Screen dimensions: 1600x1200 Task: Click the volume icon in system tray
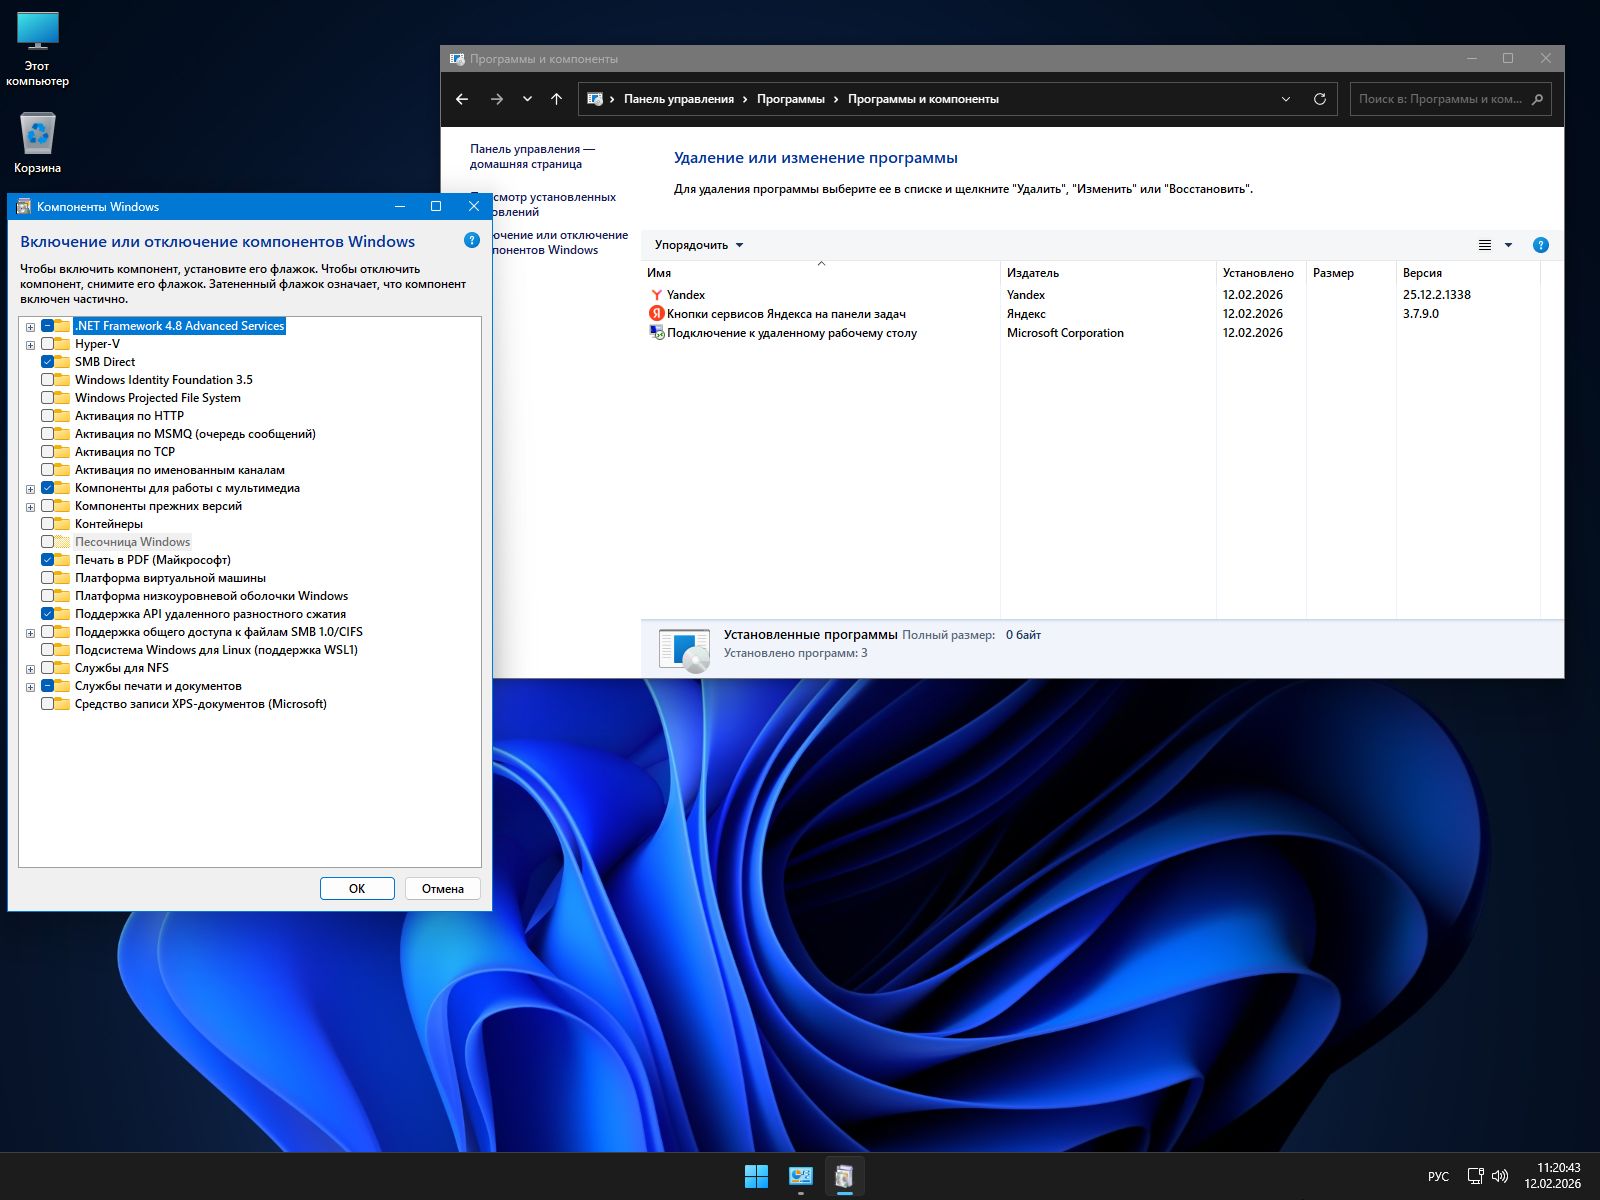1500,1176
